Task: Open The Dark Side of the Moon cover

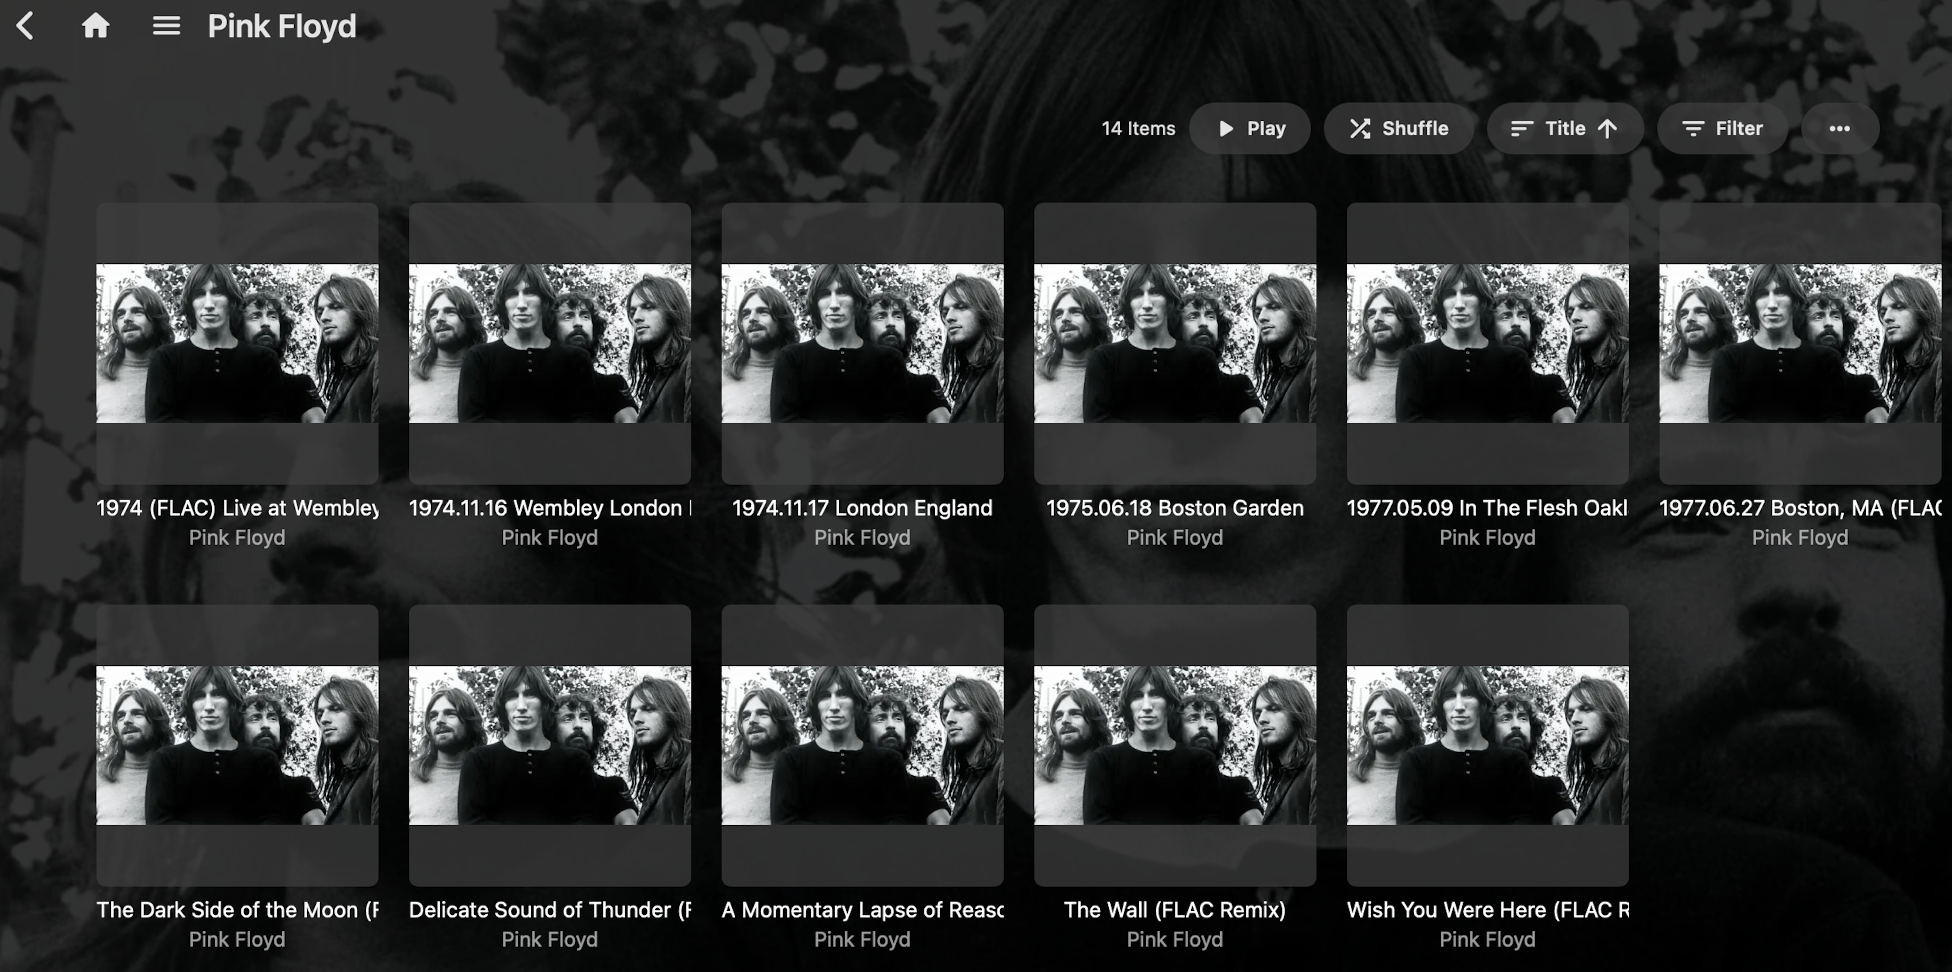Action: click(x=237, y=745)
